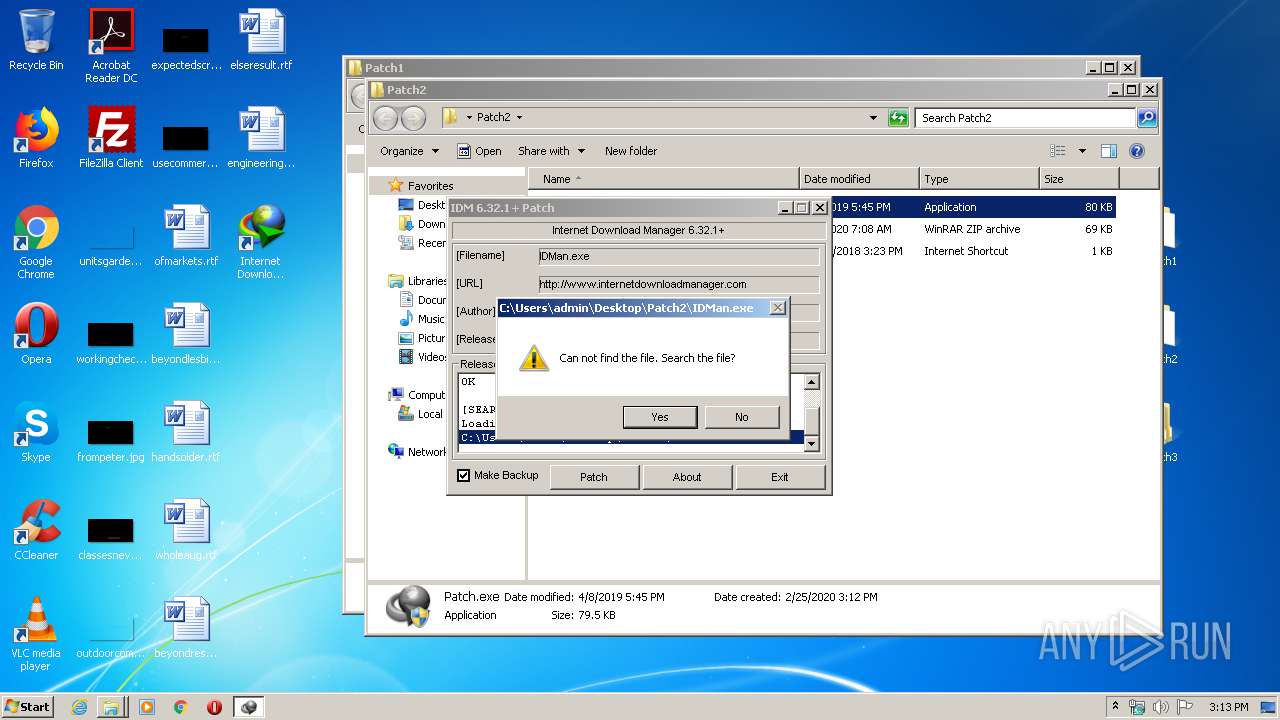Viewport: 1280px width, 720px height.
Task: Open the Recycle Bin desktop icon
Action: (x=36, y=40)
